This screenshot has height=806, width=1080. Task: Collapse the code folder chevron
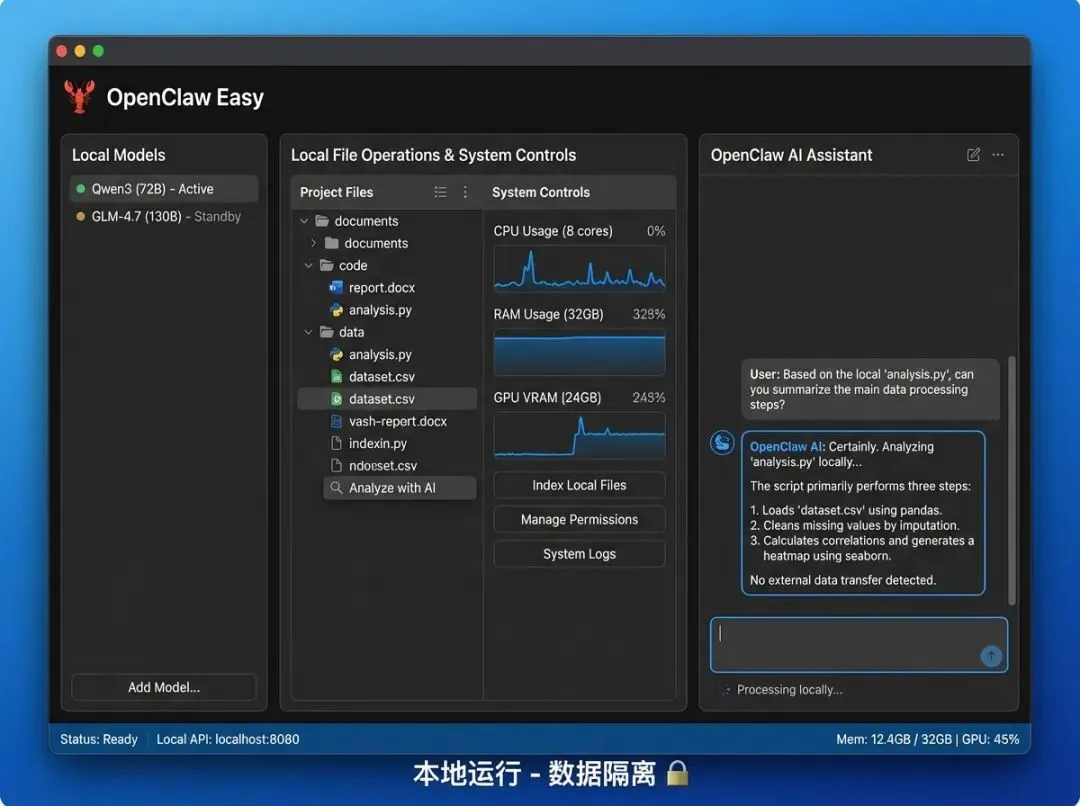point(308,265)
